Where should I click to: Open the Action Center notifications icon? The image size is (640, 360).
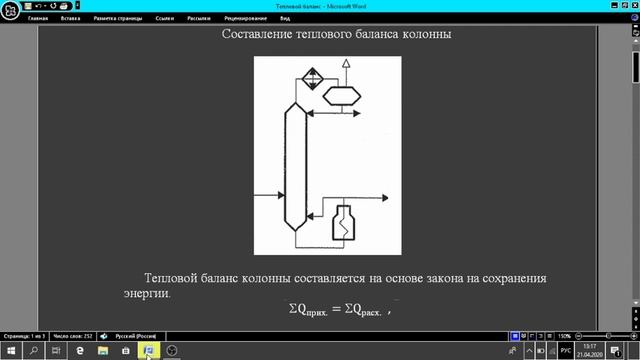coord(616,351)
